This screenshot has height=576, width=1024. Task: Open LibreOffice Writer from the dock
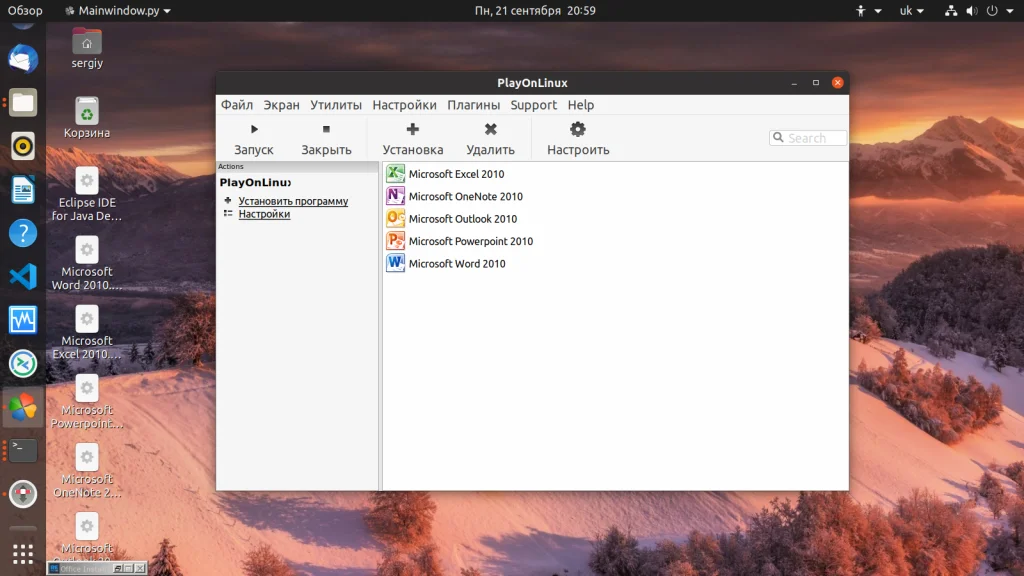pos(23,190)
